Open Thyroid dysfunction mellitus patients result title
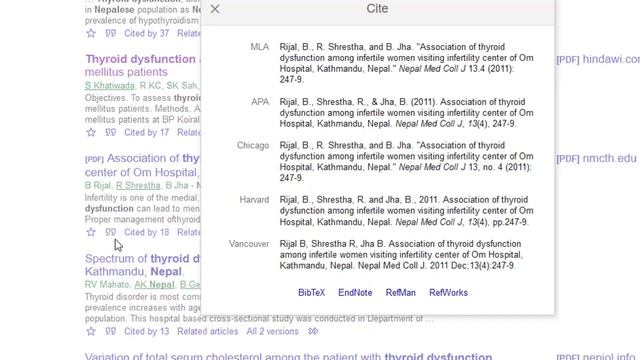The width and height of the screenshot is (640, 360). point(143,65)
